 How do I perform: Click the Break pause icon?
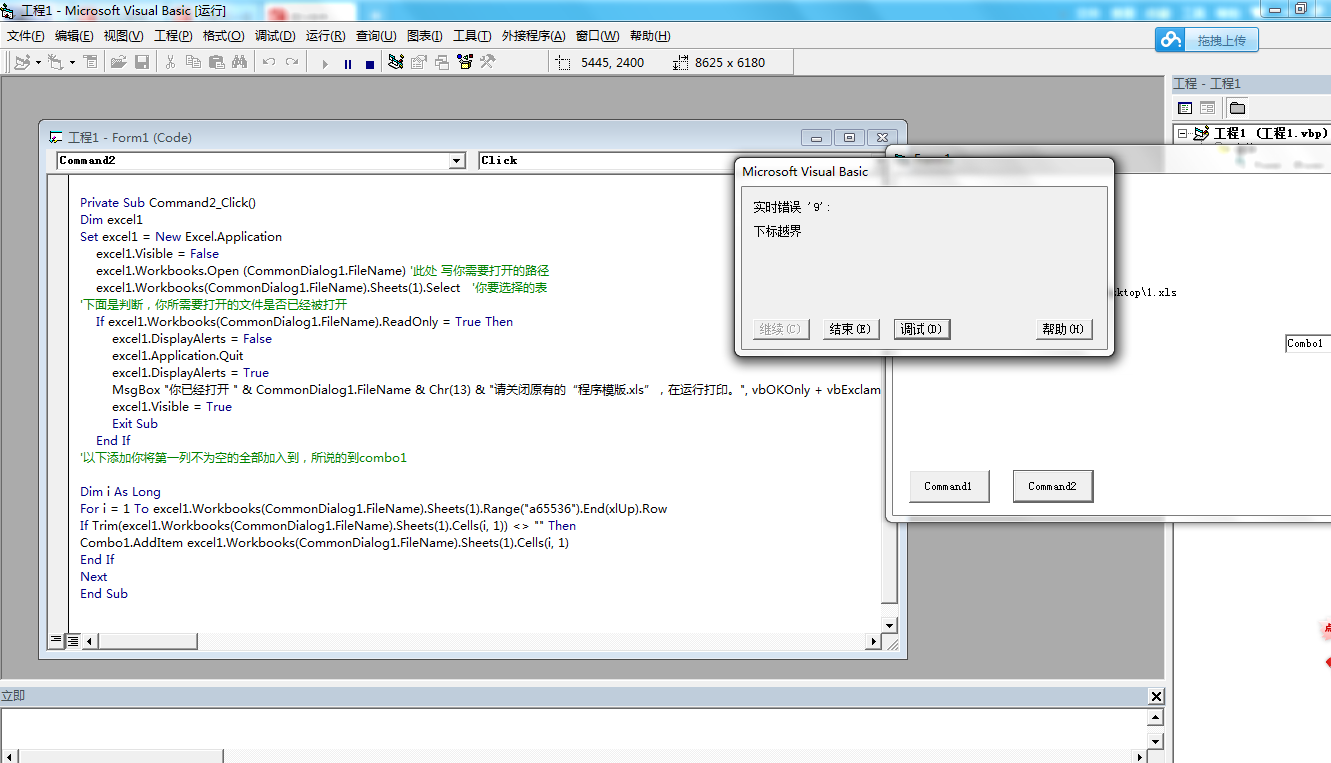(347, 63)
